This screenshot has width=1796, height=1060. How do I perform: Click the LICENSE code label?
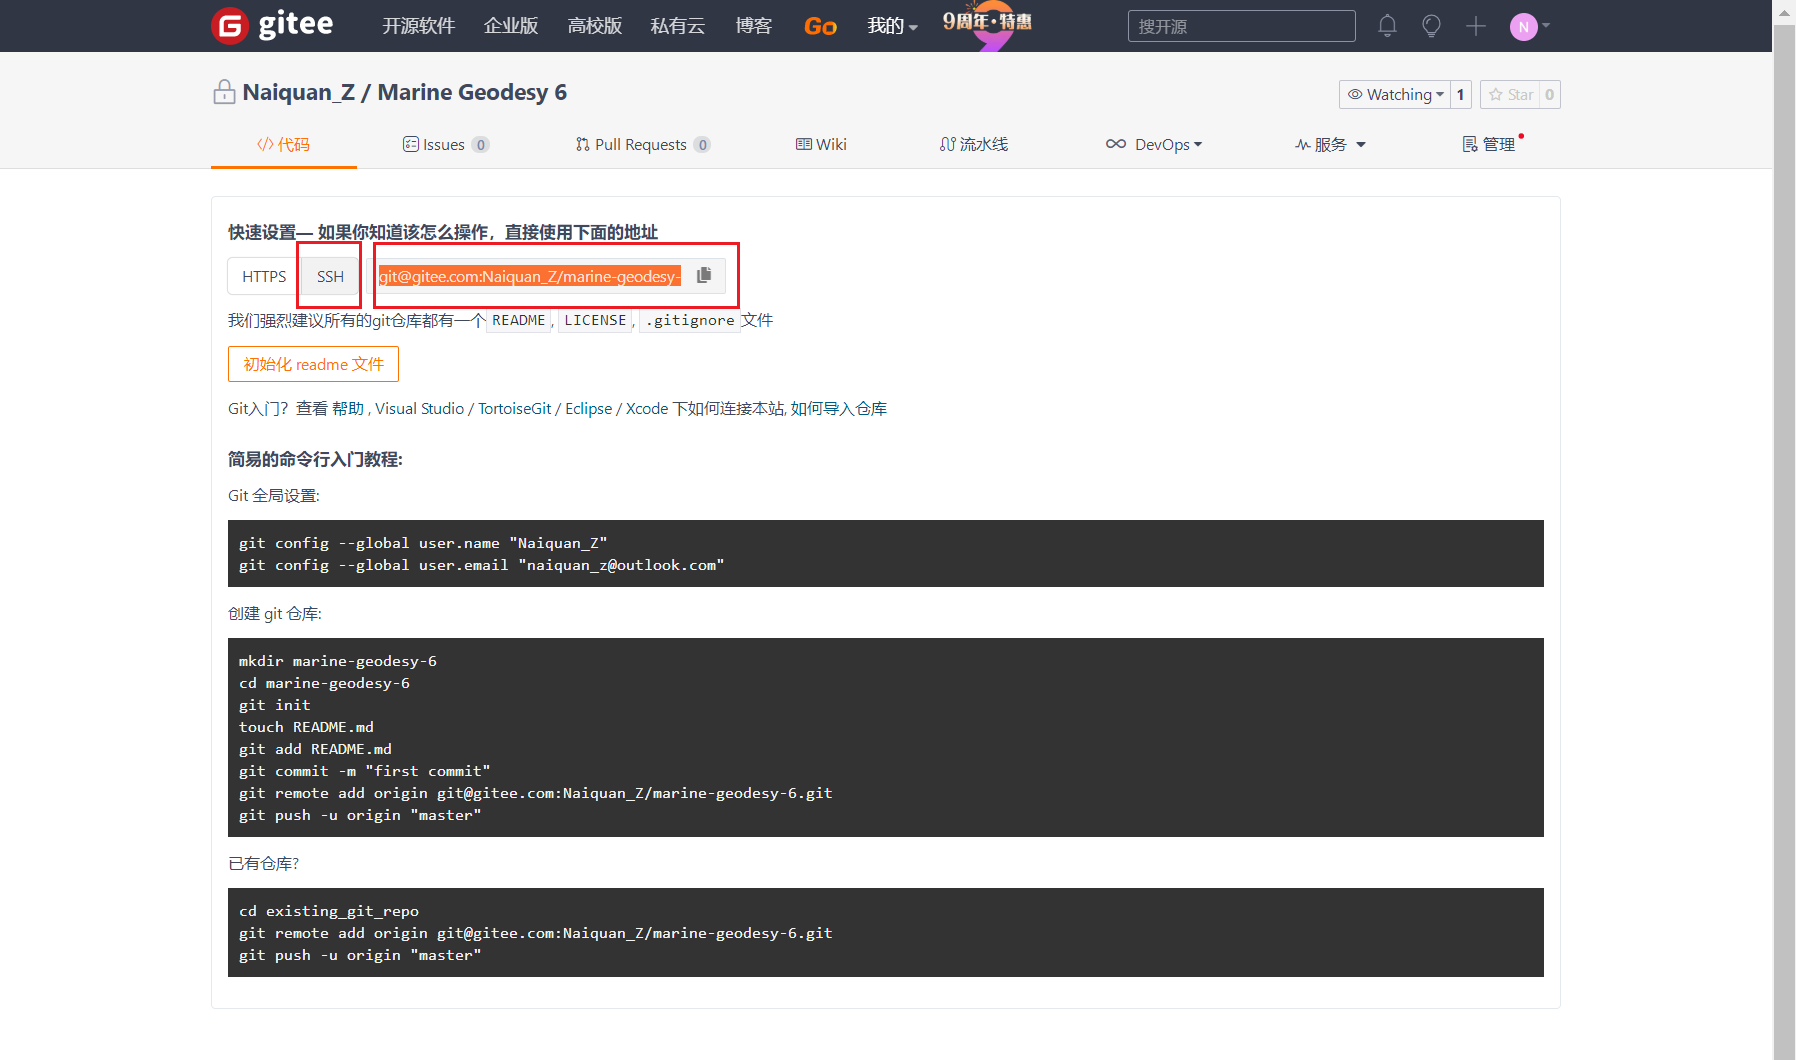(595, 320)
